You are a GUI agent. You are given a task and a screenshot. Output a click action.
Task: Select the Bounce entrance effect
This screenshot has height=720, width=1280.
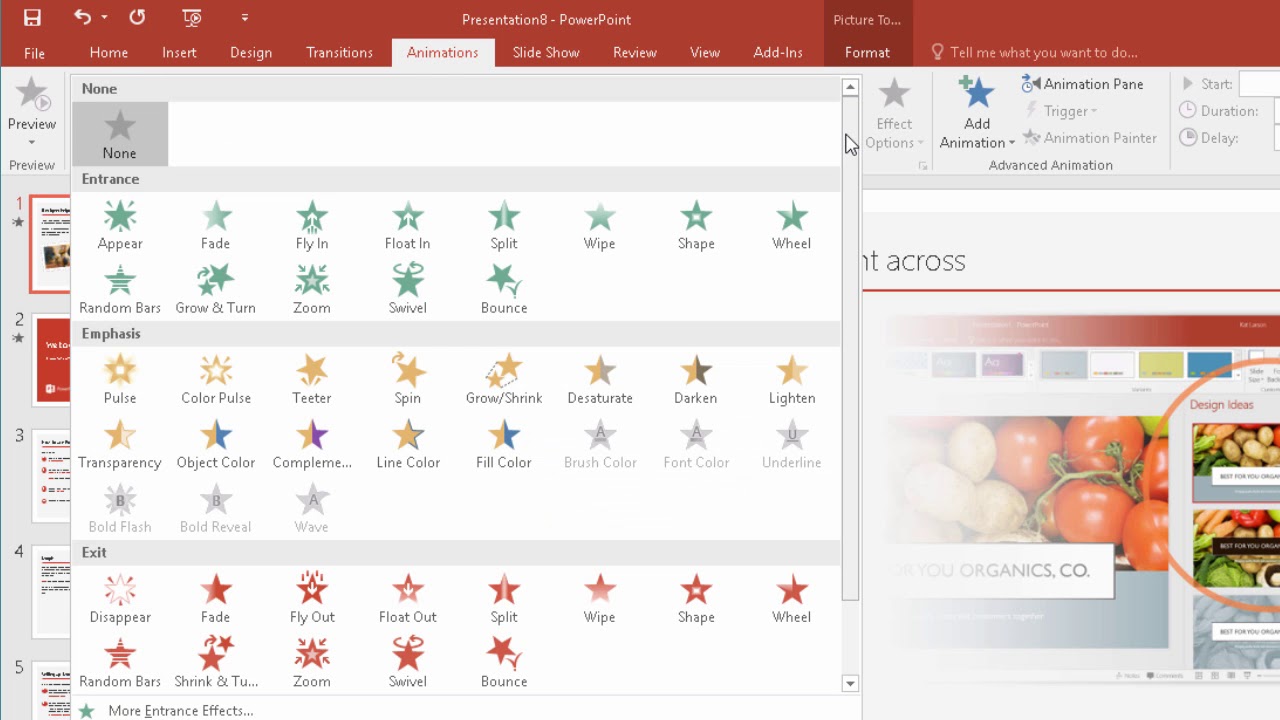click(x=503, y=290)
